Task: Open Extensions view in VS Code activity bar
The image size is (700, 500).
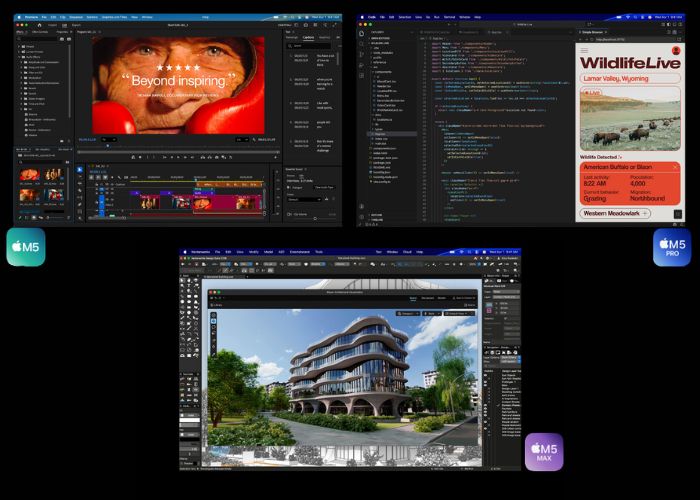Action: (x=361, y=75)
